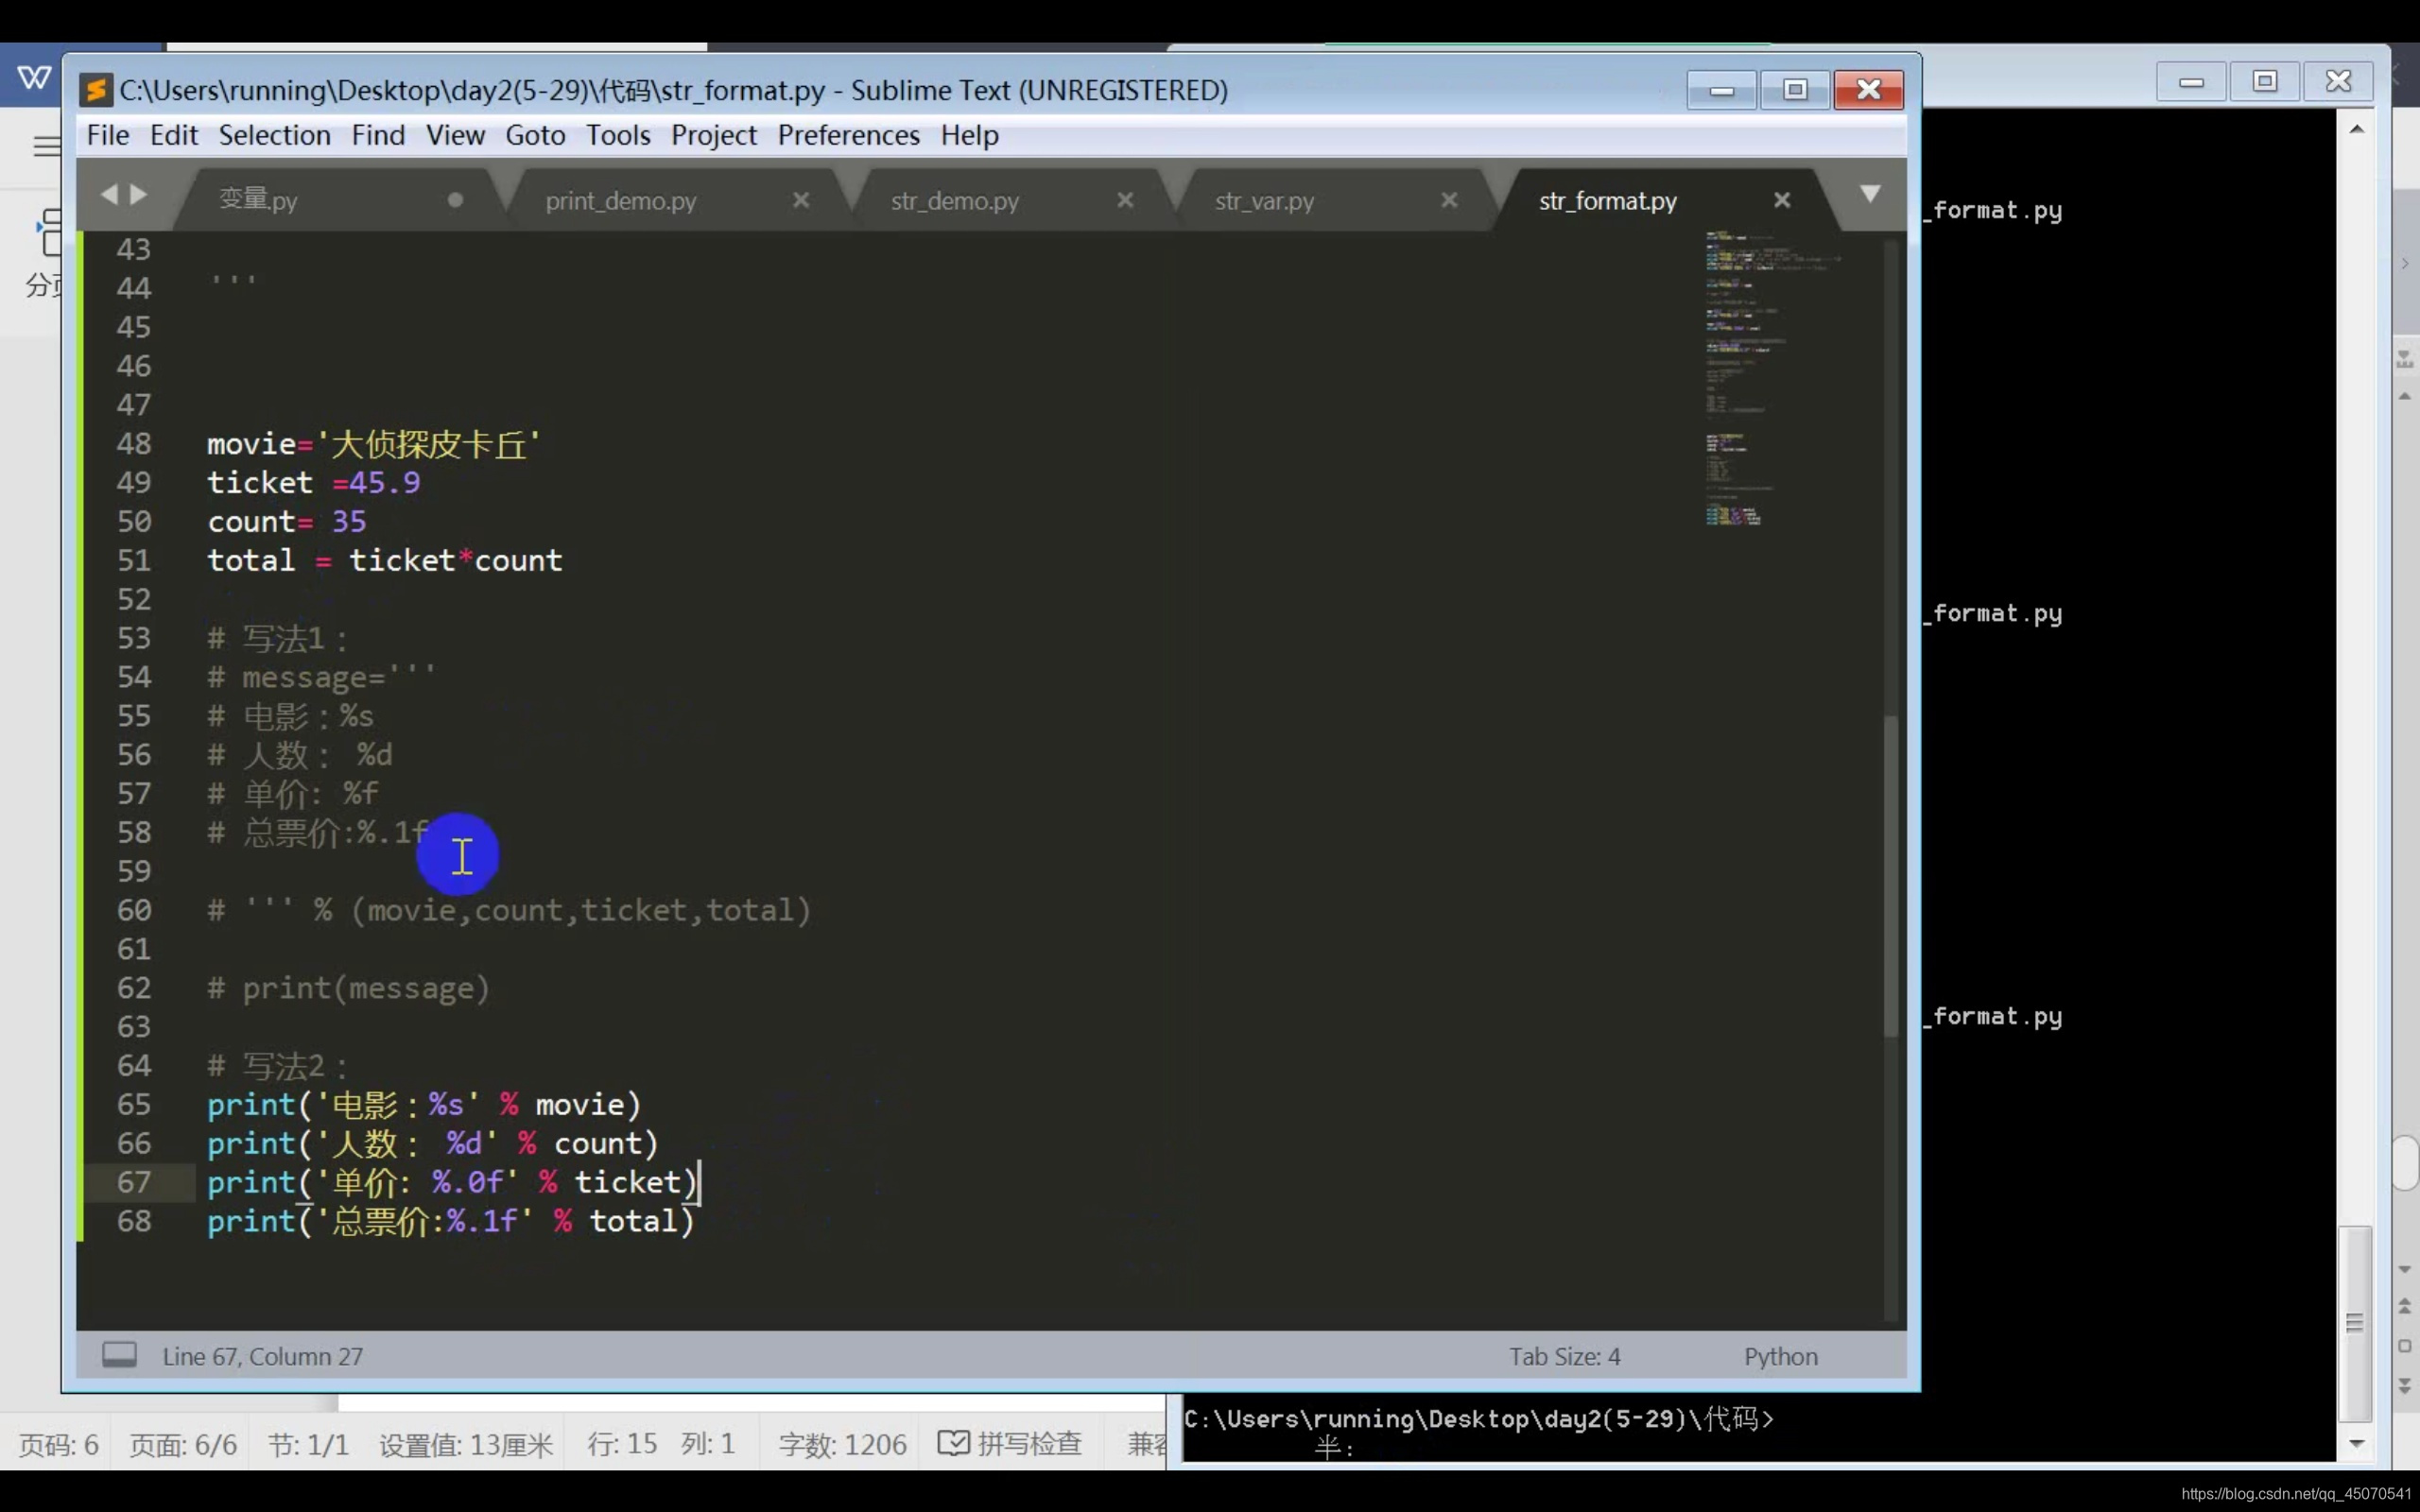Open the Preferences menu
This screenshot has height=1512, width=2420.
click(x=848, y=135)
